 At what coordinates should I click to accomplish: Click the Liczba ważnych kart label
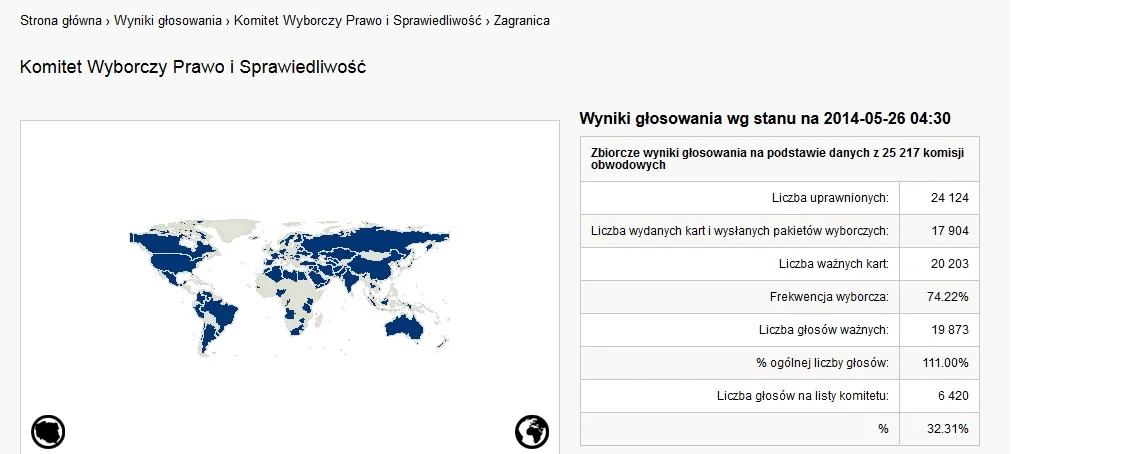tap(834, 264)
